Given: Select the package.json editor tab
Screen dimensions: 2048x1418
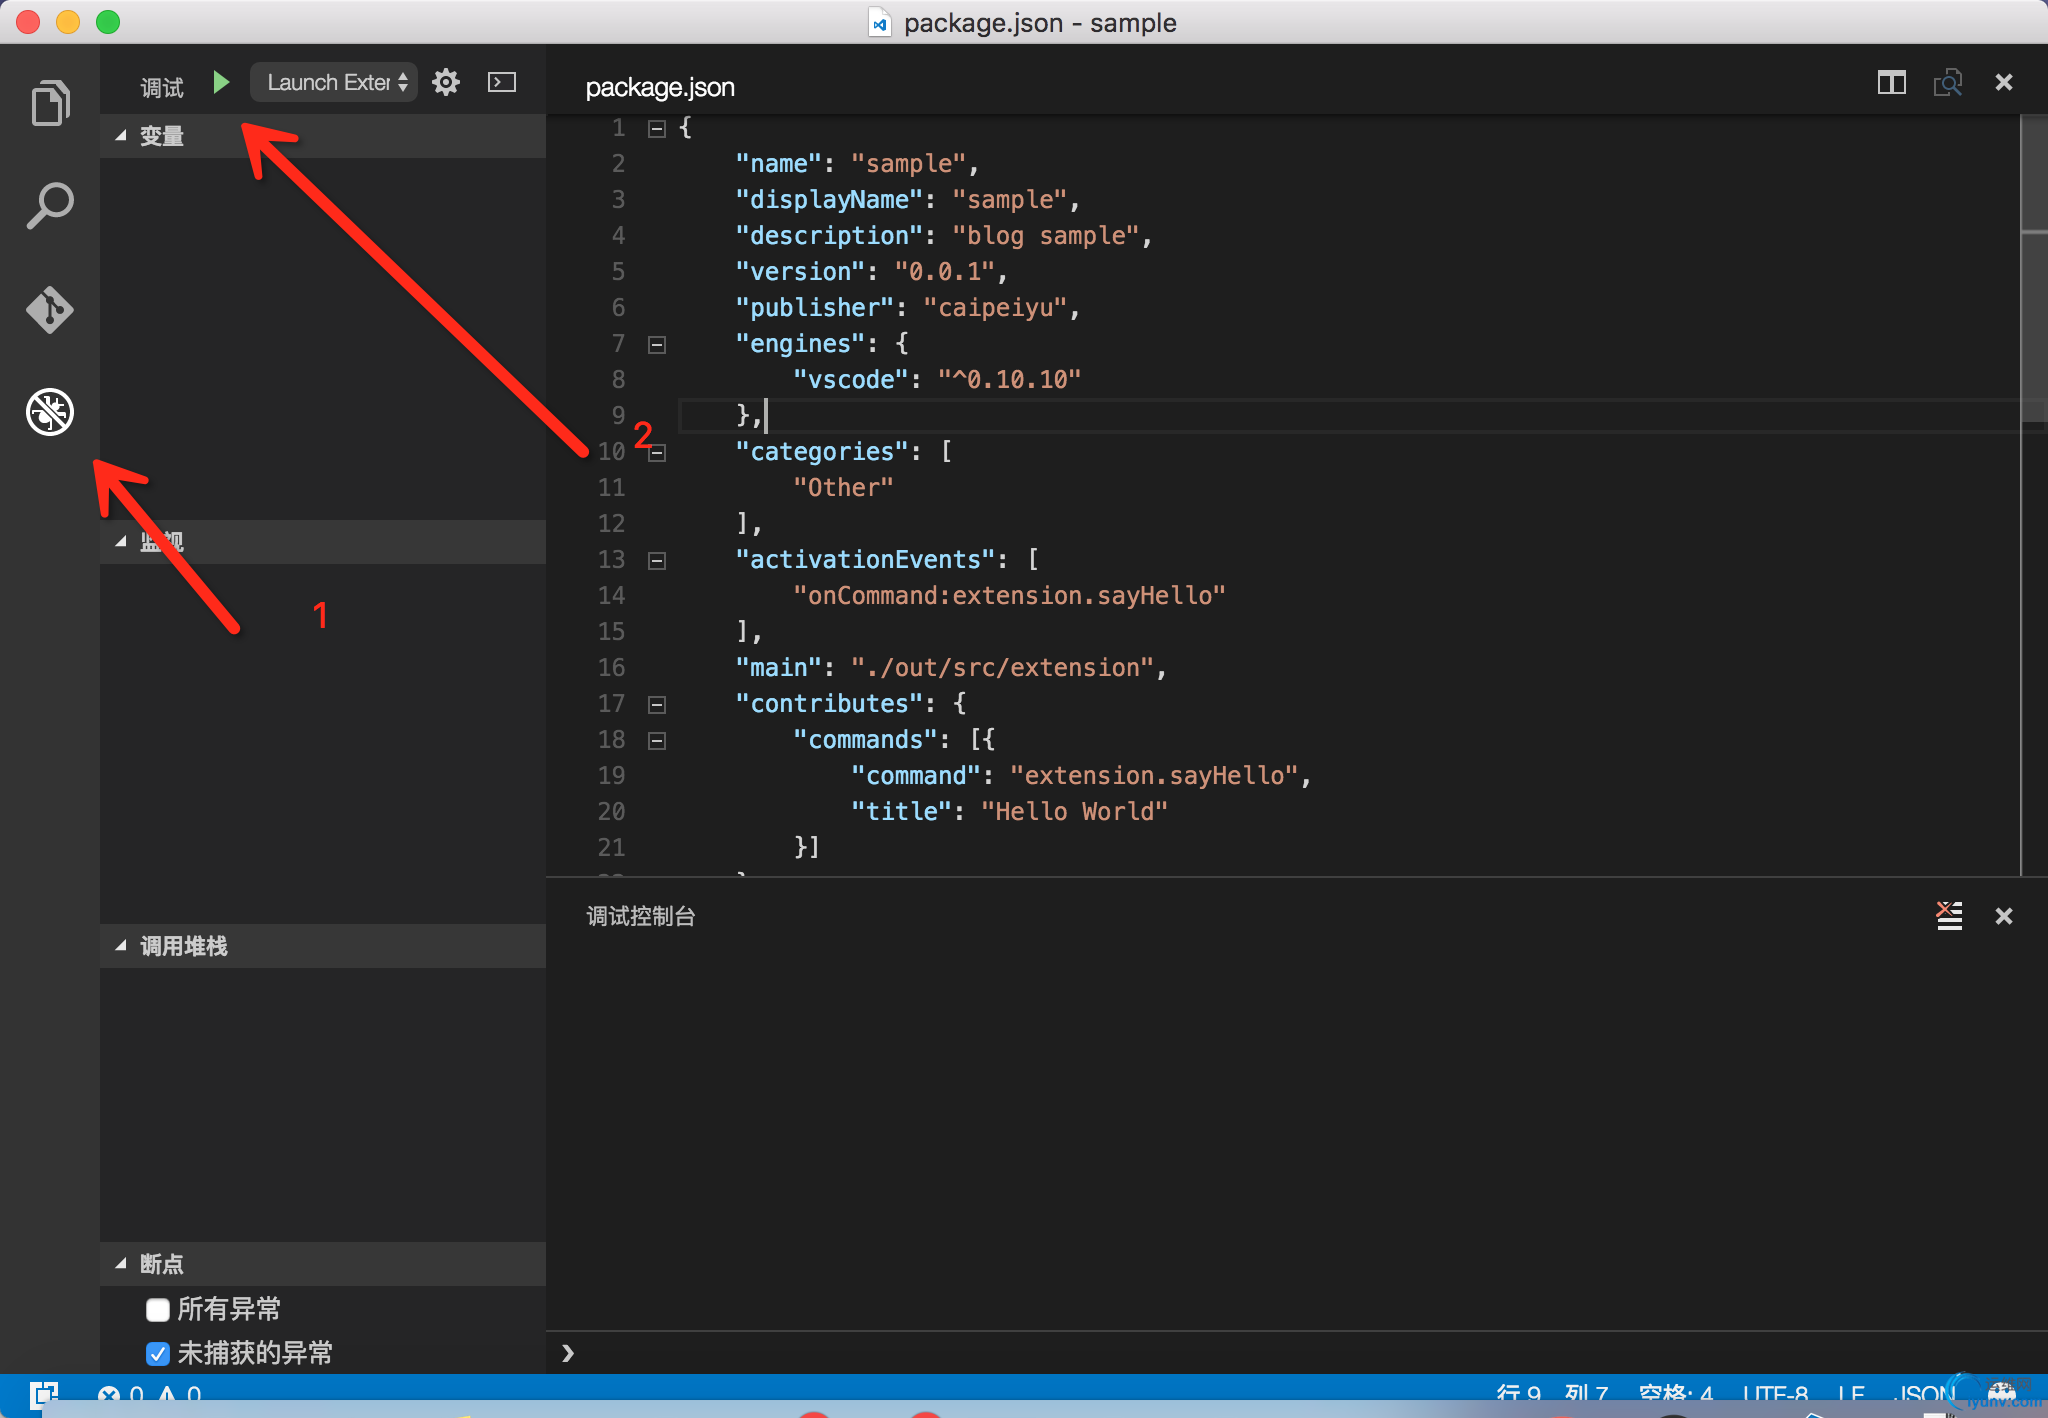Looking at the screenshot, I should pyautogui.click(x=660, y=87).
